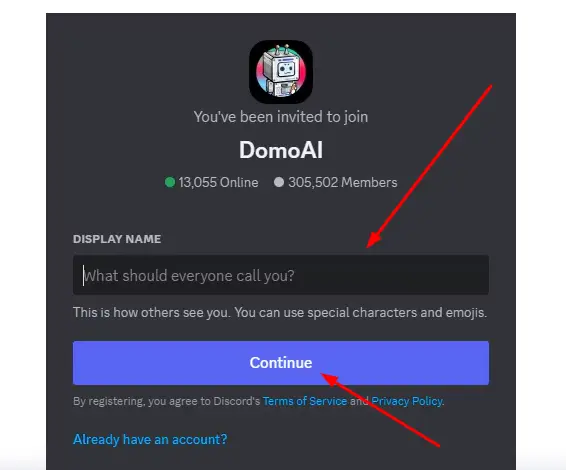
Task: Click the red arrow pointing at the display name field
Action: (x=430, y=166)
